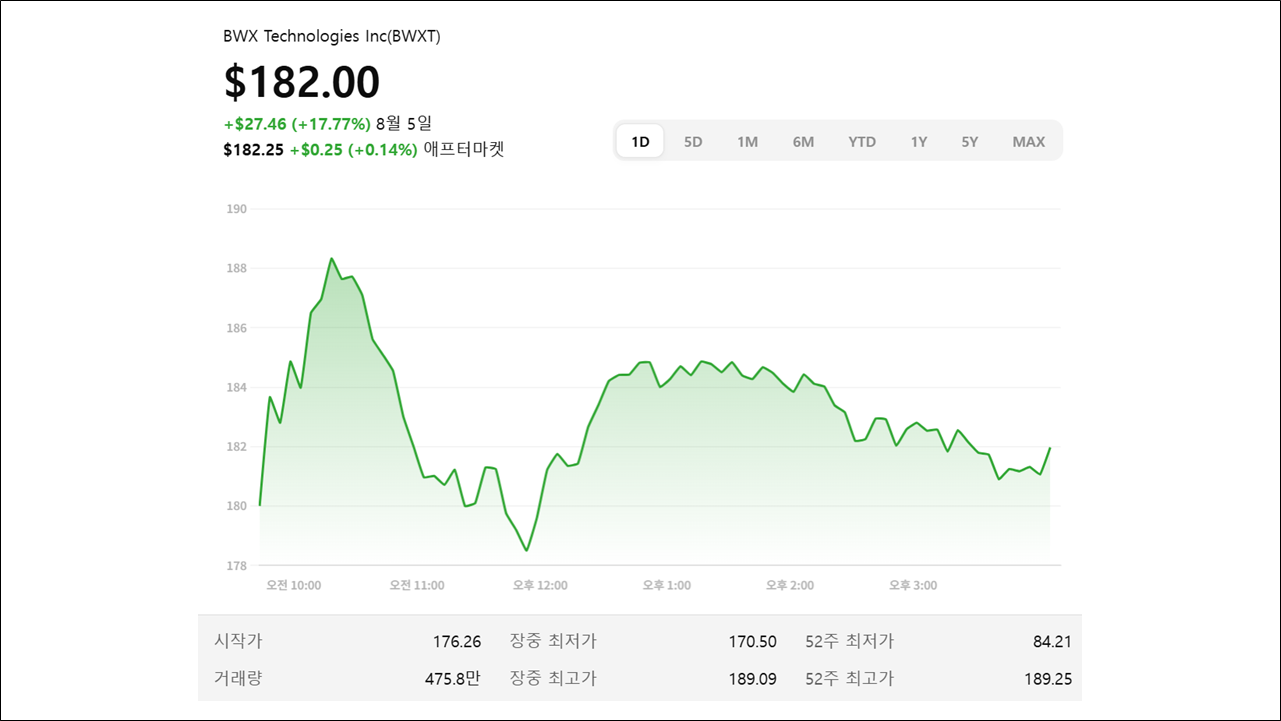Click the 184 y-axis label
The image size is (1281, 721).
236,387
